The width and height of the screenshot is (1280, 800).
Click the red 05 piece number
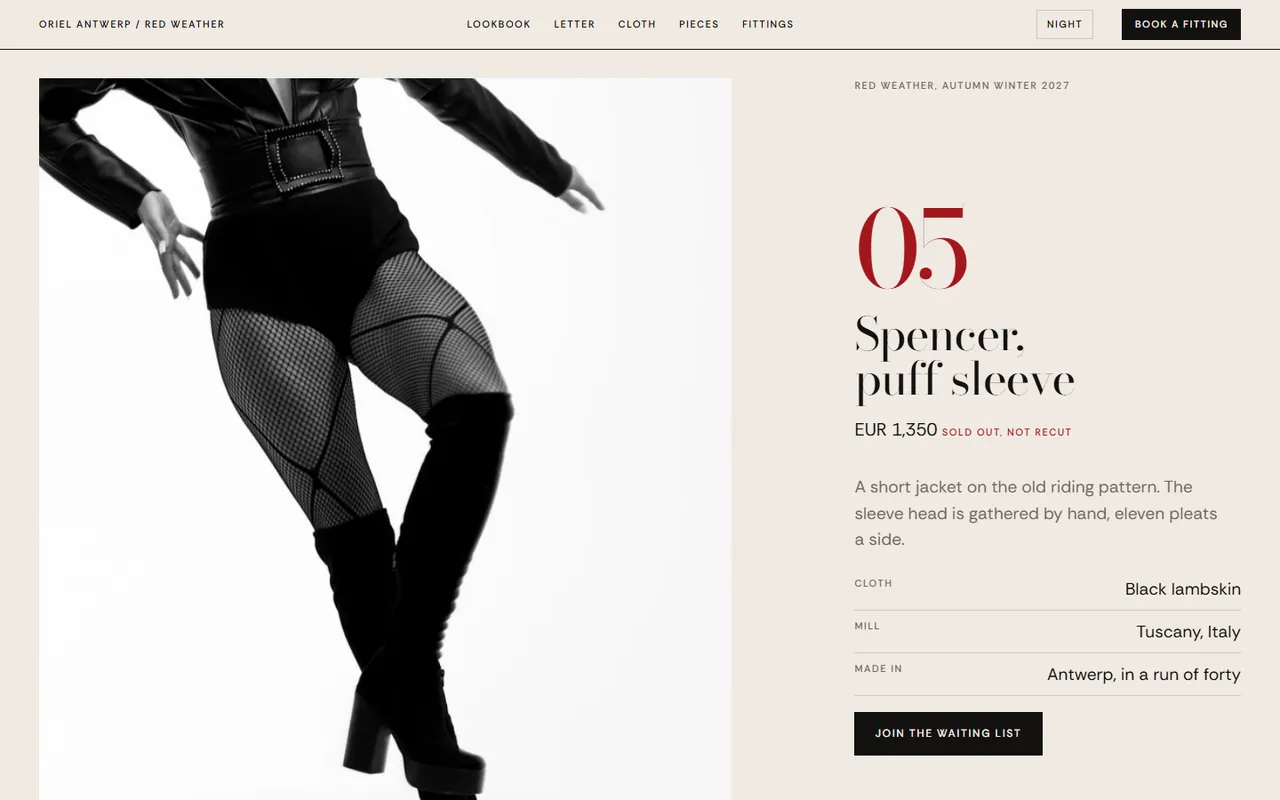pyautogui.click(x=912, y=248)
